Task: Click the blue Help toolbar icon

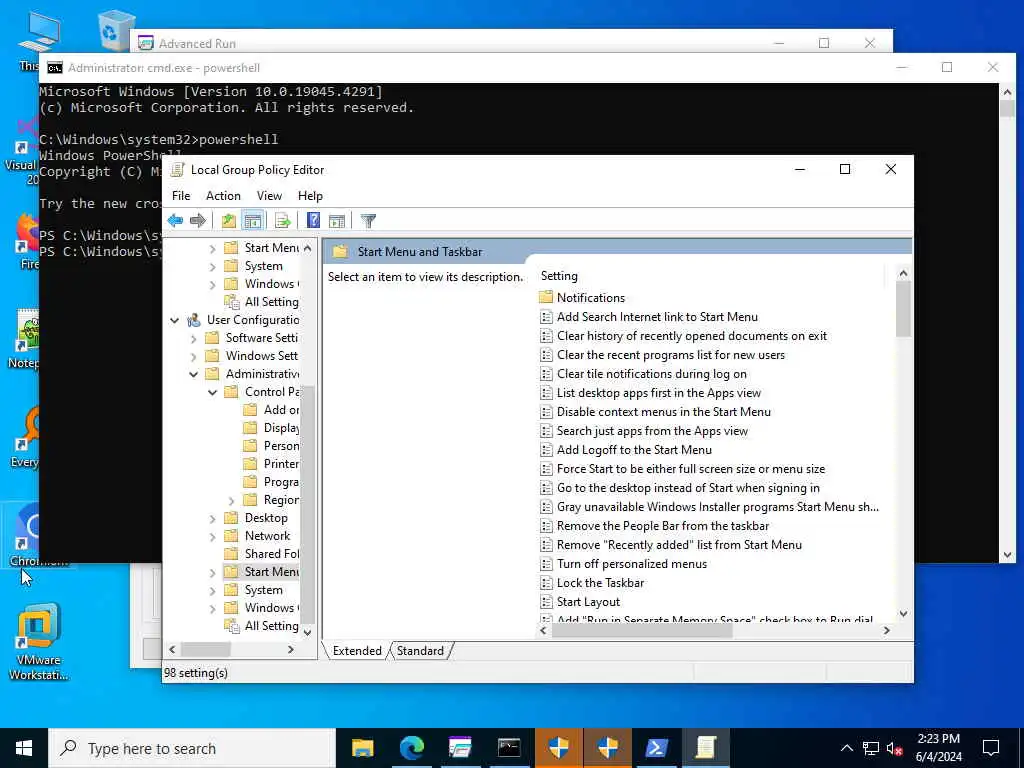Action: tap(313, 221)
